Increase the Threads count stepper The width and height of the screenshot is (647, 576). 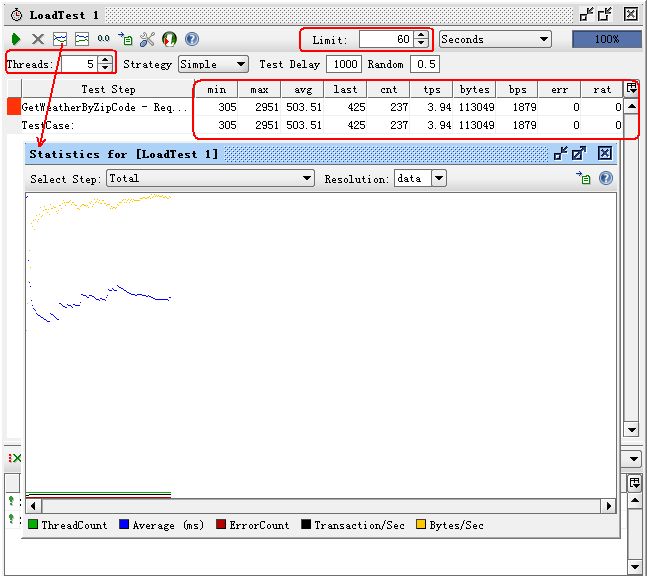pyautogui.click(x=105, y=60)
